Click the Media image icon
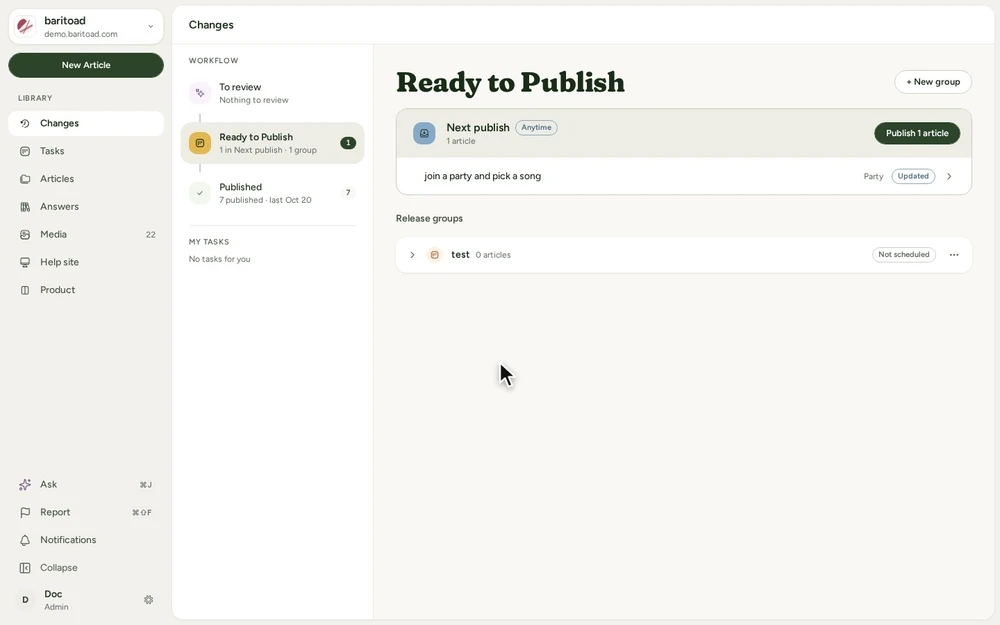The image size is (1000, 625). pos(25,235)
